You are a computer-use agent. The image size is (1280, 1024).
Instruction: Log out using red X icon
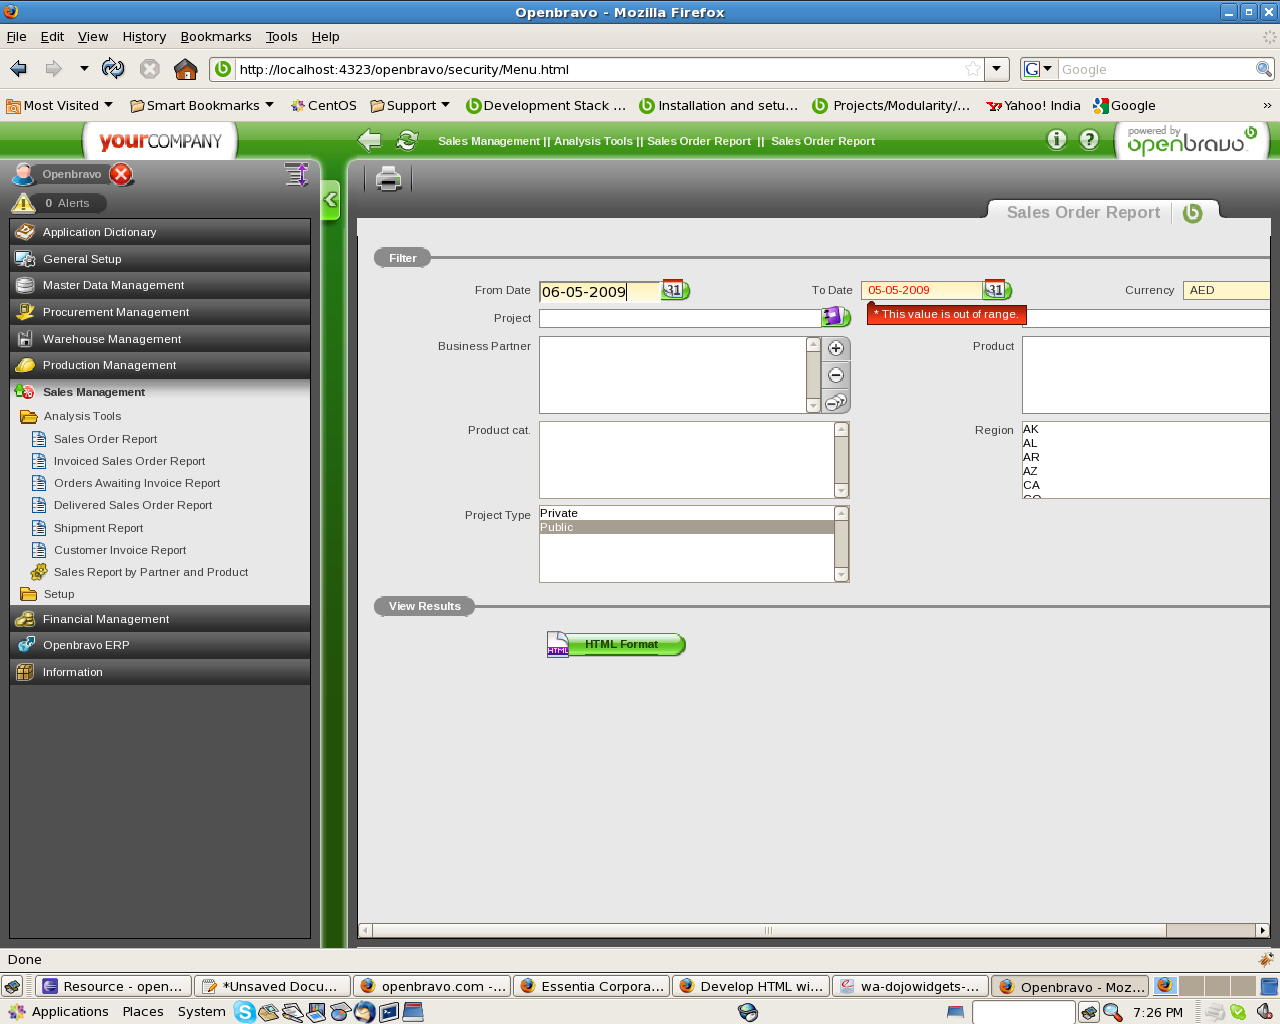point(121,174)
